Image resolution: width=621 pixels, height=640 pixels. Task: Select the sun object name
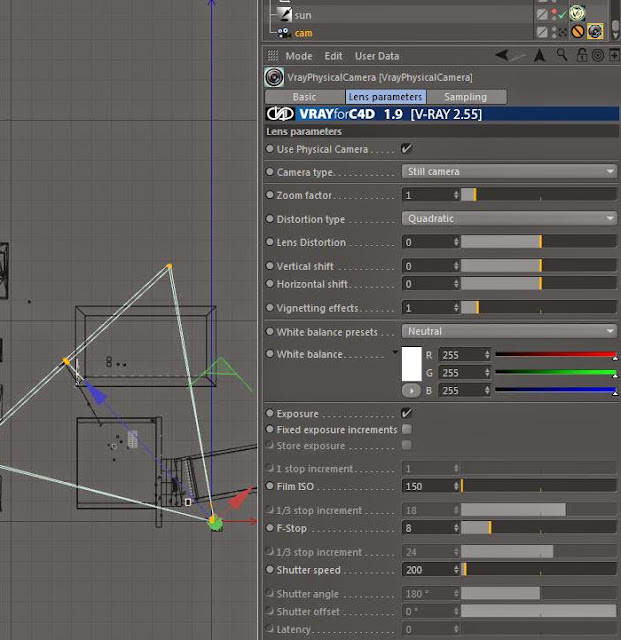303,16
